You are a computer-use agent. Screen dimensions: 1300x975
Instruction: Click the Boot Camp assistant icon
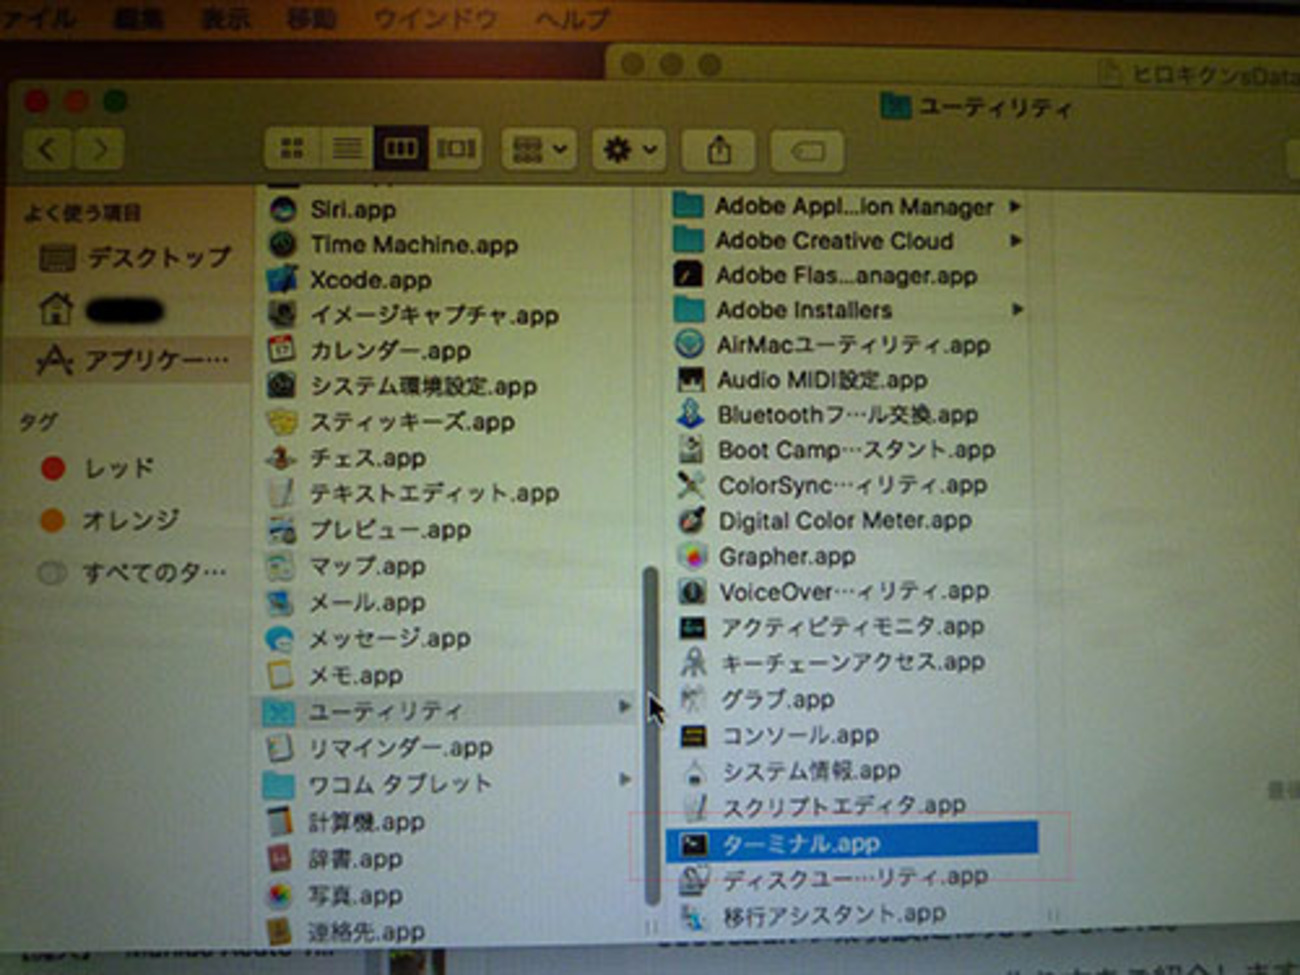pyautogui.click(x=690, y=450)
